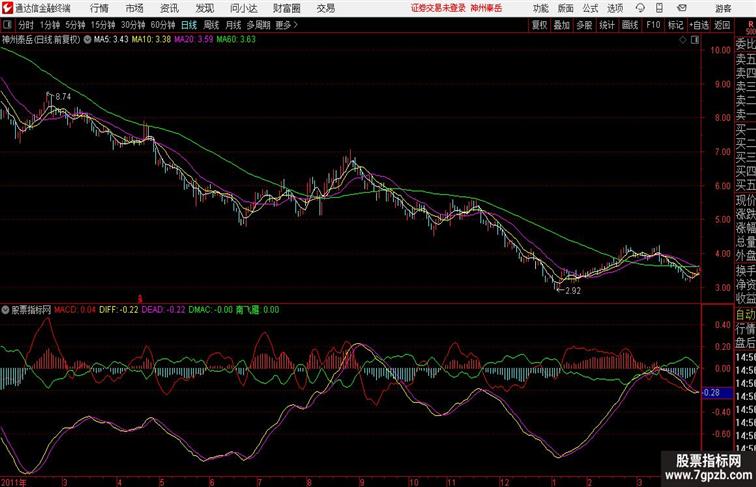Click the 神州泰岳(日线 前复权) chart title
This screenshot has width=756, height=487.
coord(41,40)
